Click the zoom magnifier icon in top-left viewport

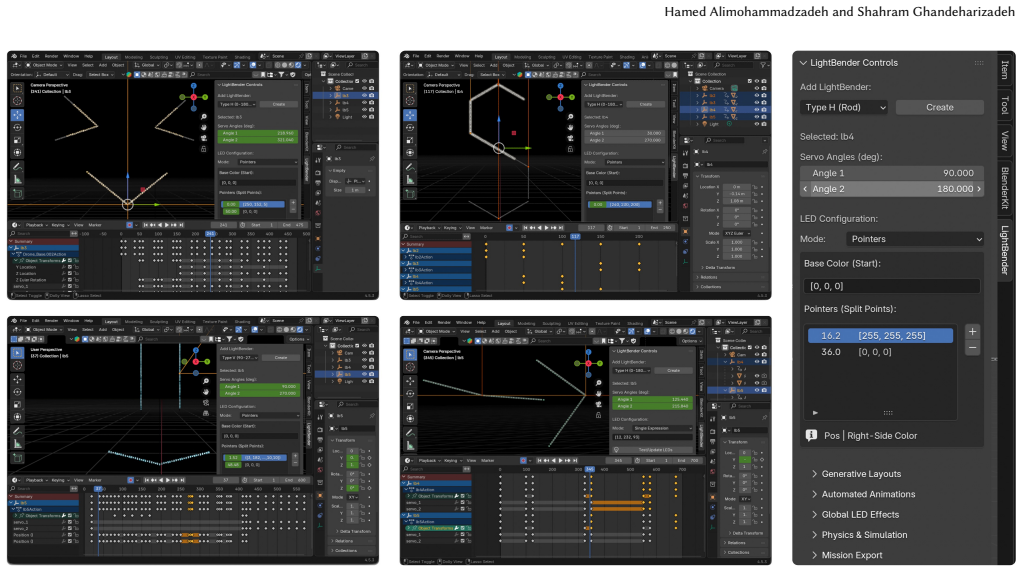(203, 117)
